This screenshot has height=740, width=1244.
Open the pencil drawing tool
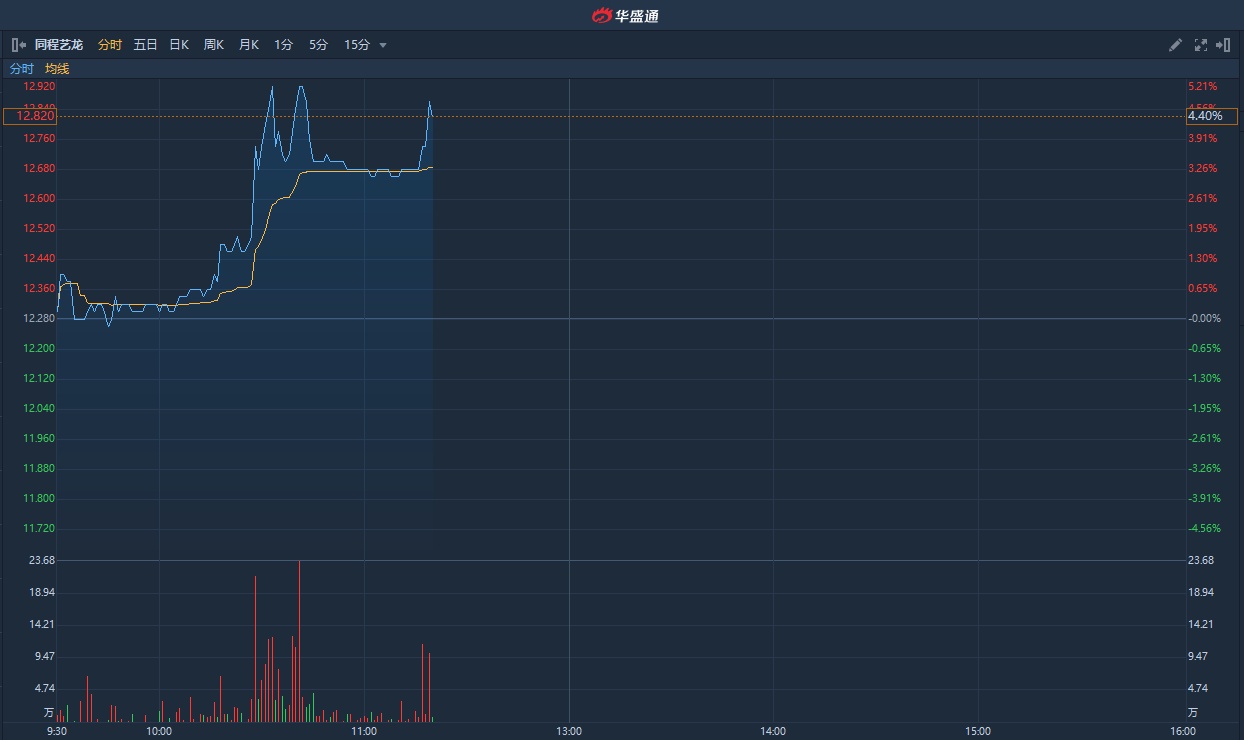click(x=1176, y=45)
